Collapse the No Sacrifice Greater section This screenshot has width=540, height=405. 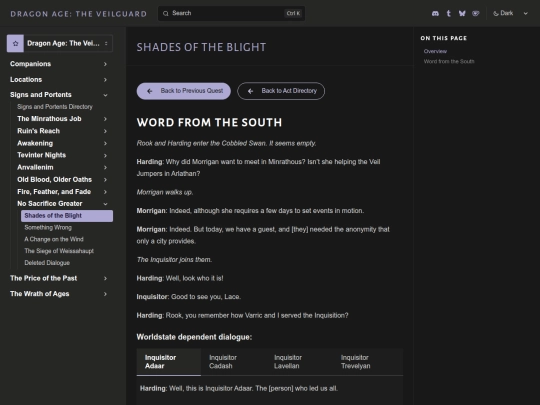105,204
